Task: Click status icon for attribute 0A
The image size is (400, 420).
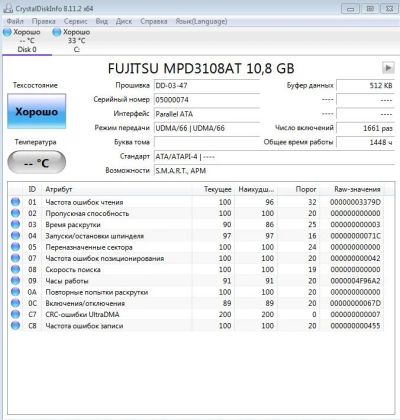Action: point(15,292)
